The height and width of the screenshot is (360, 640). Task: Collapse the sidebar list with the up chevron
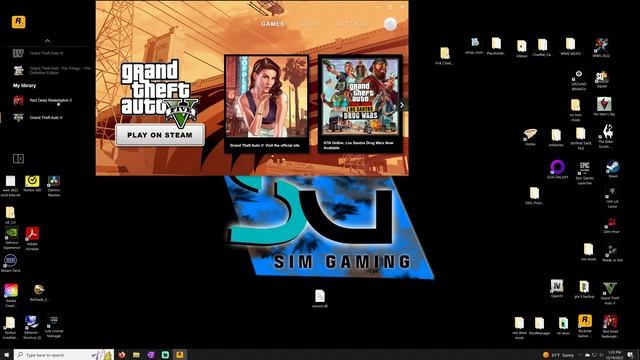[47, 40]
